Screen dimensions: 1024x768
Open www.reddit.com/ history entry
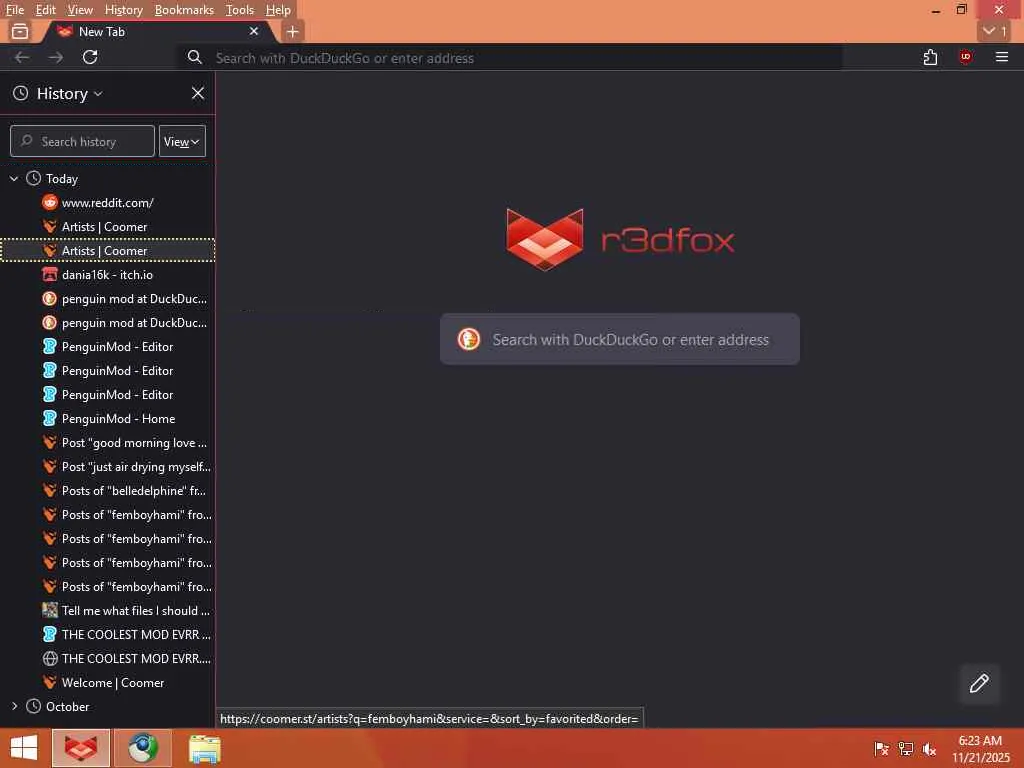pyautogui.click(x=108, y=202)
